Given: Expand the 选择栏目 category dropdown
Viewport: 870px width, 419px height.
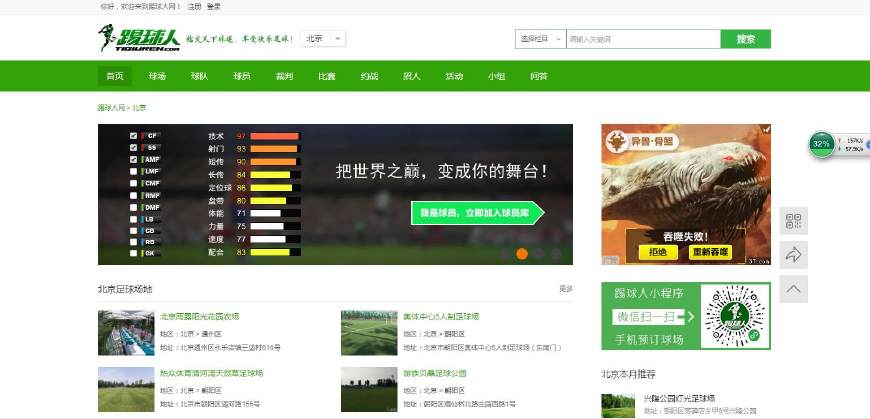Looking at the screenshot, I should (540, 39).
